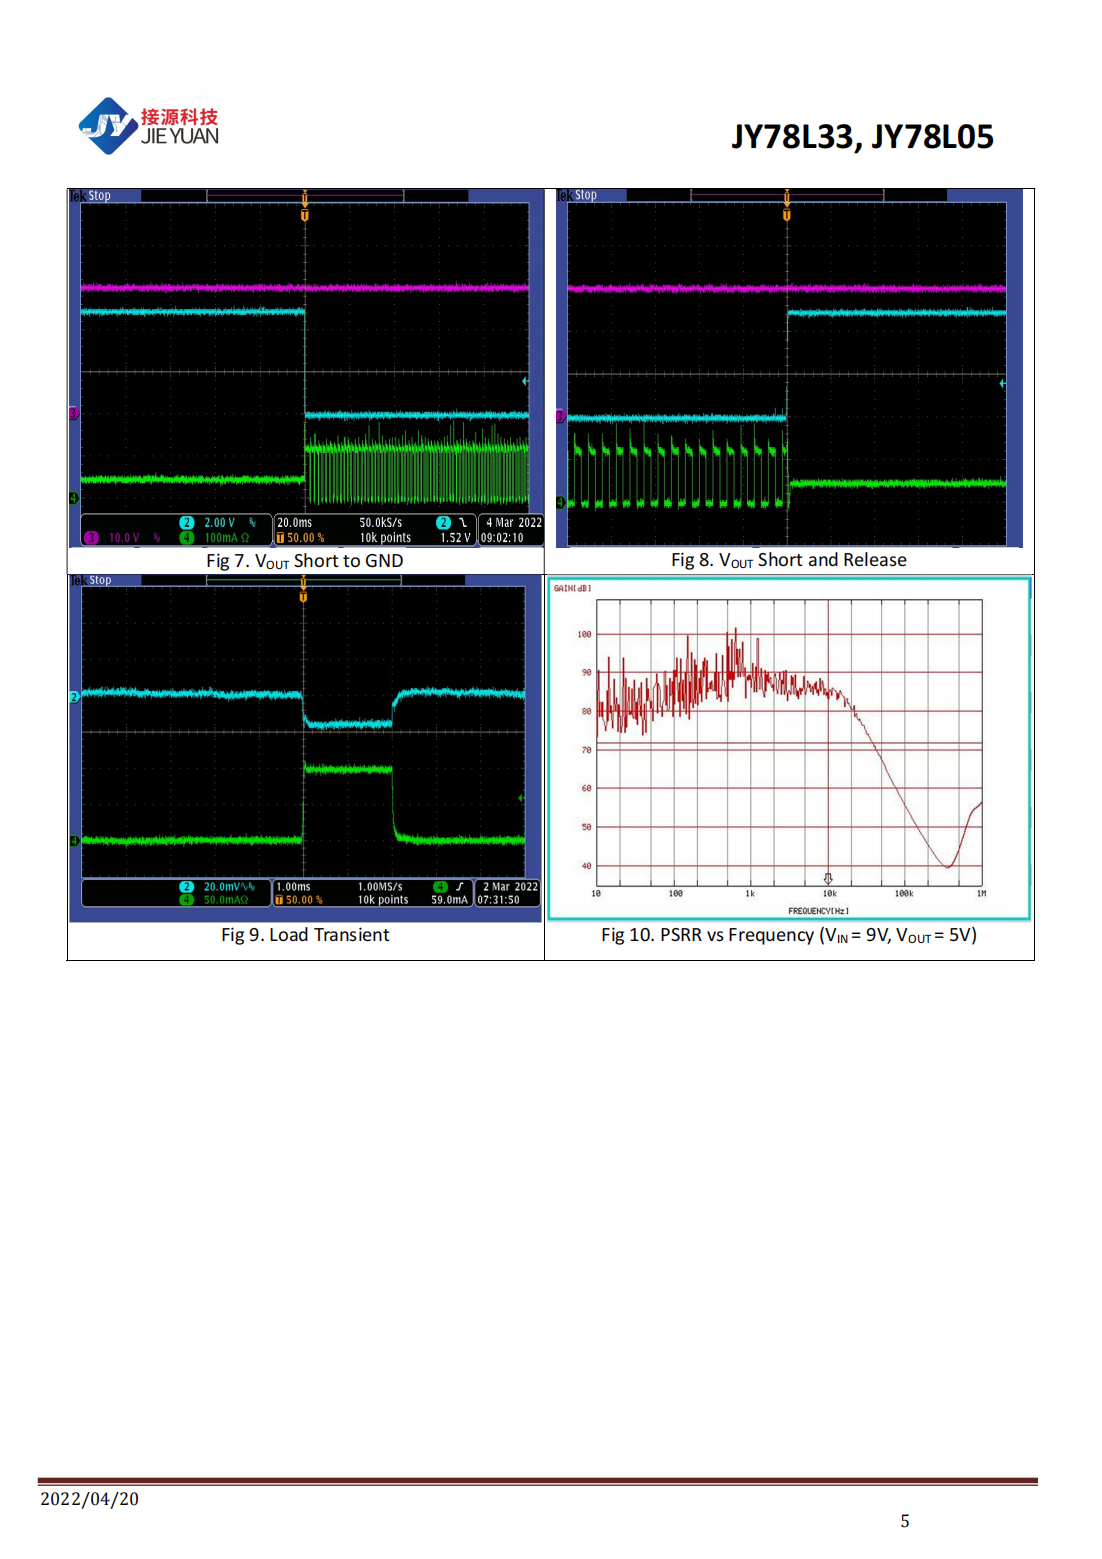Click the '1.00ms' timebase readout in Fig 9

(293, 887)
